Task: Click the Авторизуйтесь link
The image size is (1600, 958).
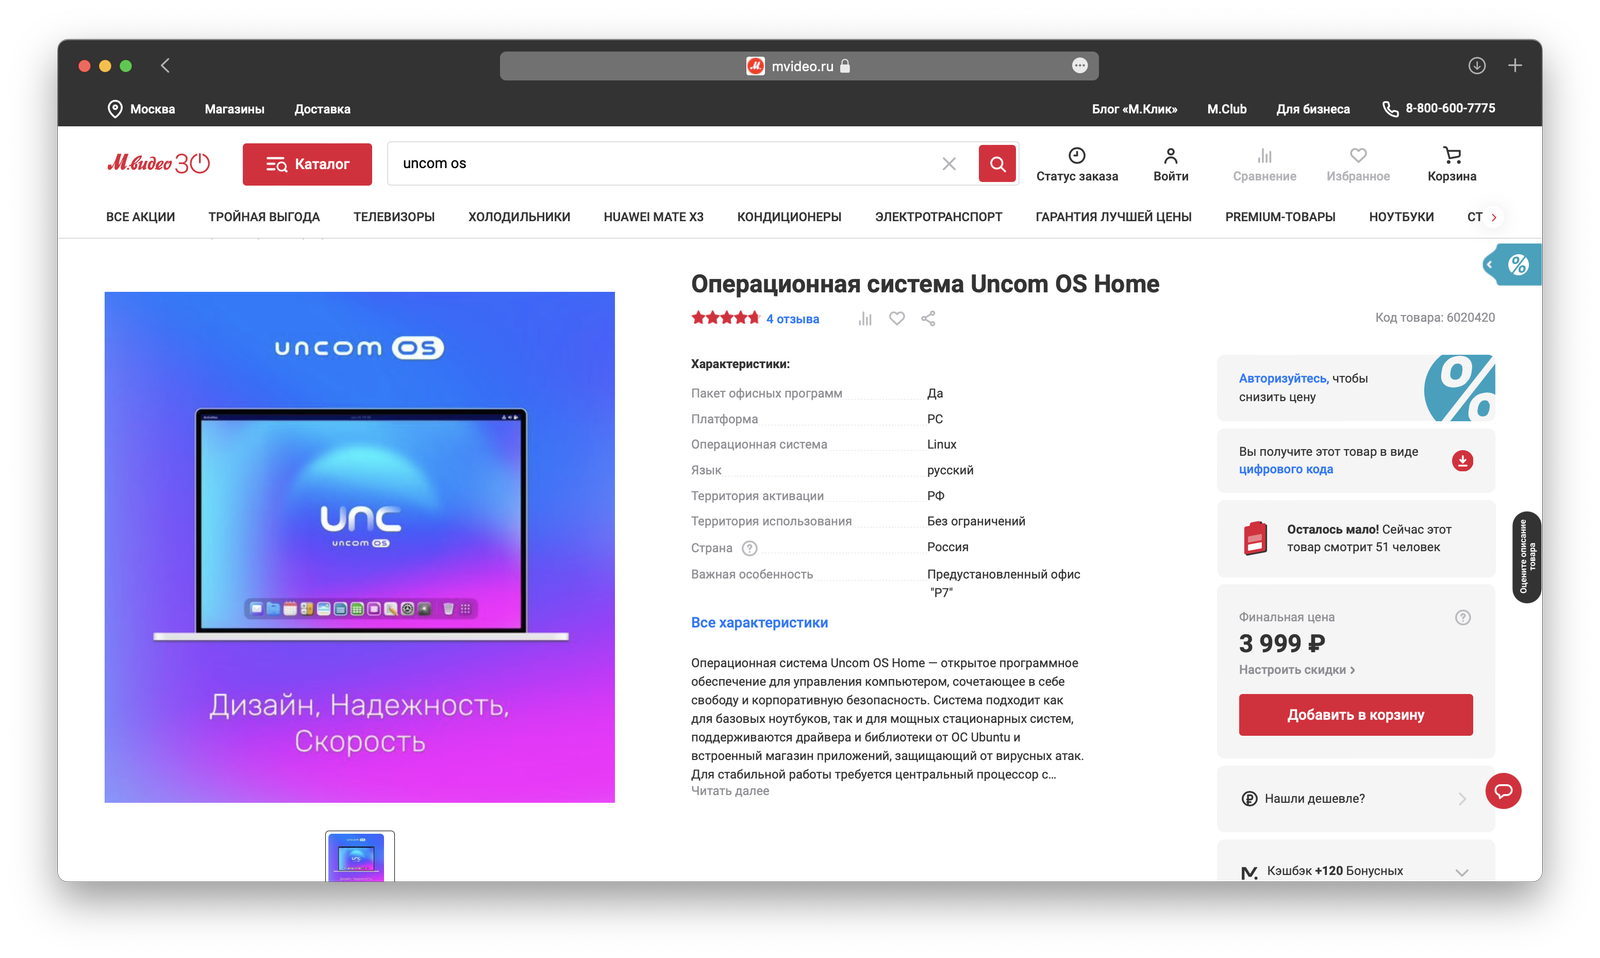Action: [1283, 378]
